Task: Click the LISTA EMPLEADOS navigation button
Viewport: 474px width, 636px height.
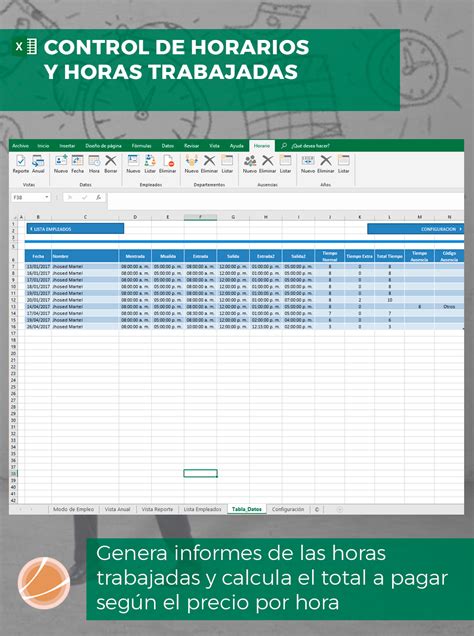Action: tap(75, 229)
